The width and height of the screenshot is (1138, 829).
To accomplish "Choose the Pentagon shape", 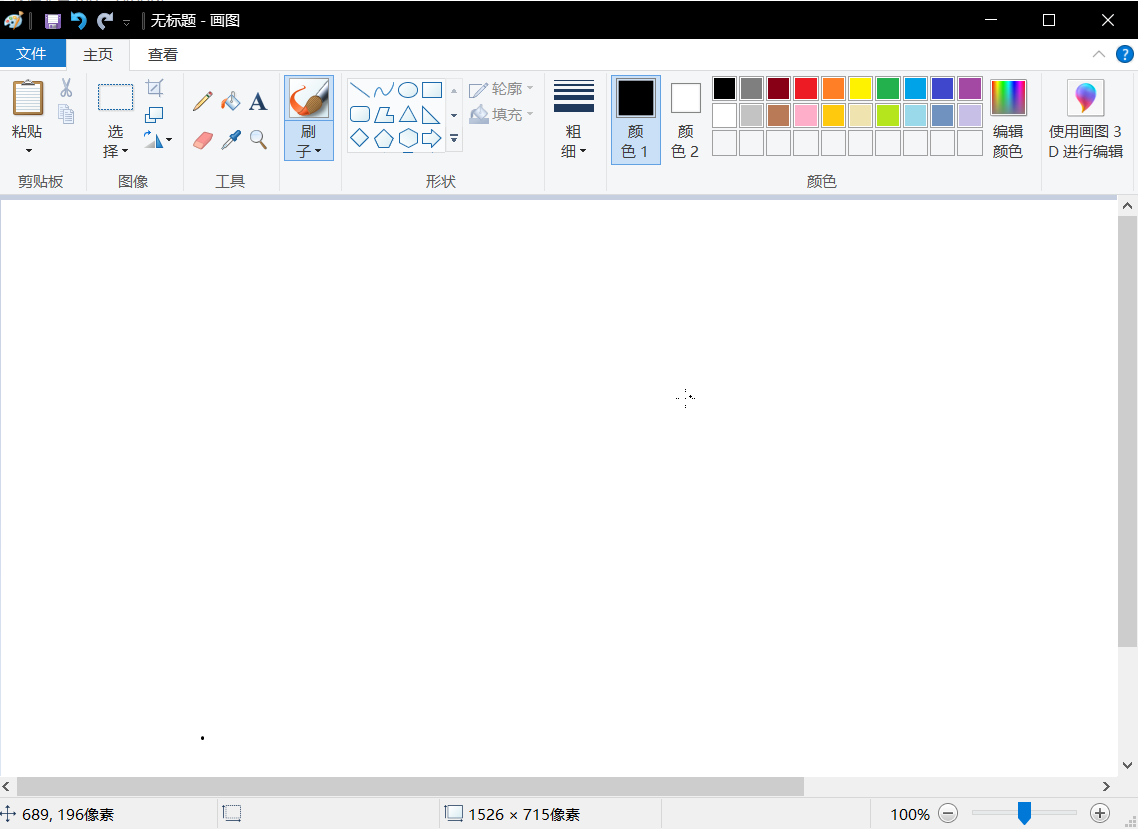I will coord(384,138).
